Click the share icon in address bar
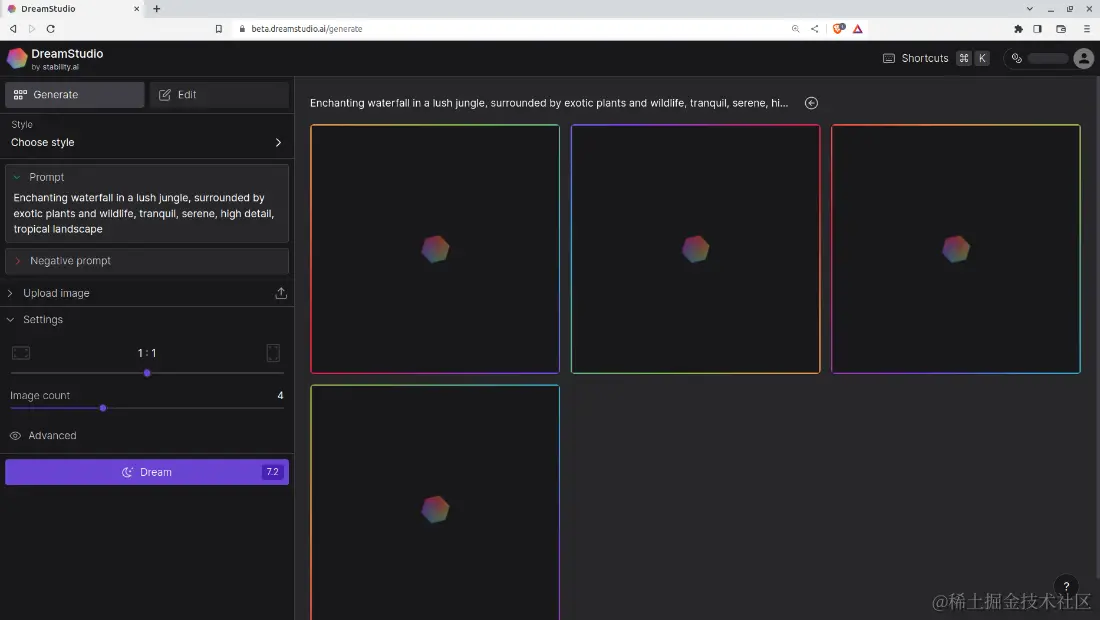The image size is (1100, 620). [x=814, y=29]
